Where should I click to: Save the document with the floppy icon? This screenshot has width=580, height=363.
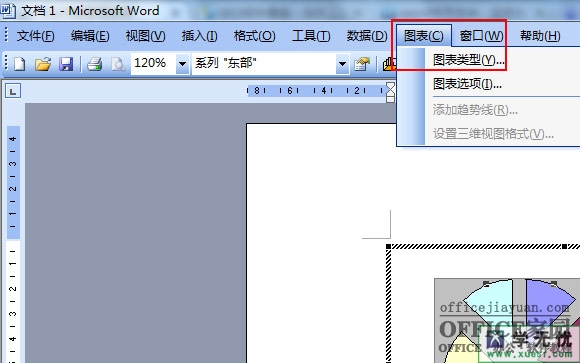(x=66, y=64)
